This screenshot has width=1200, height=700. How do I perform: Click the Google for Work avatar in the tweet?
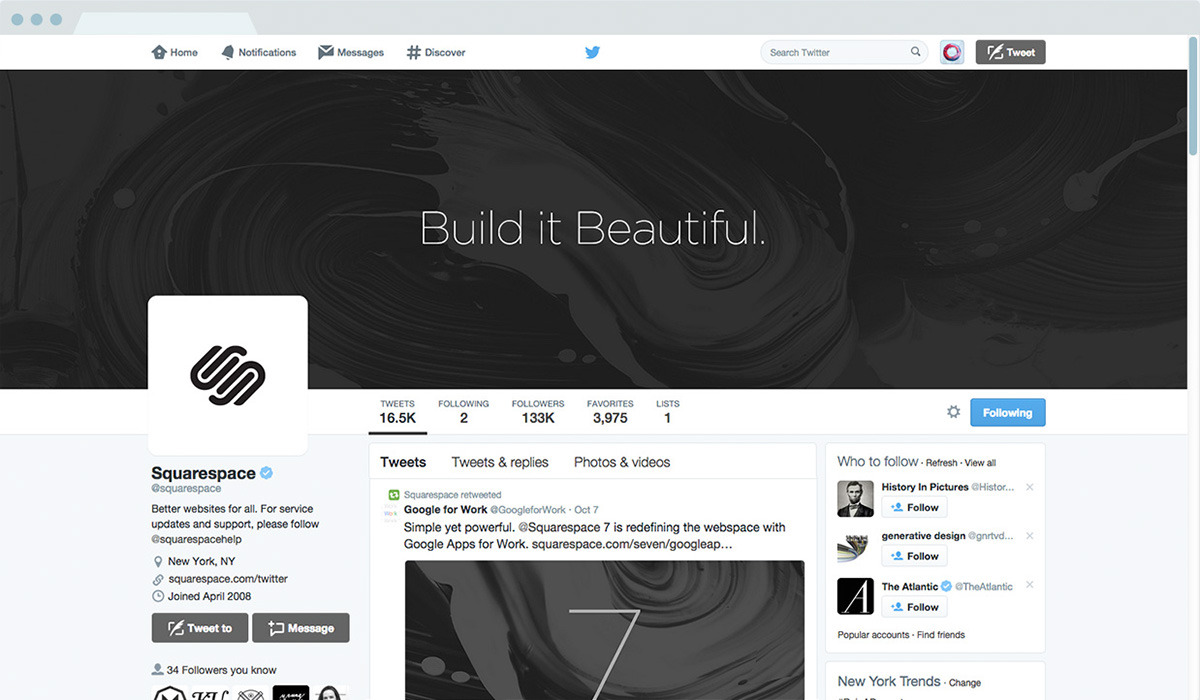tap(390, 514)
